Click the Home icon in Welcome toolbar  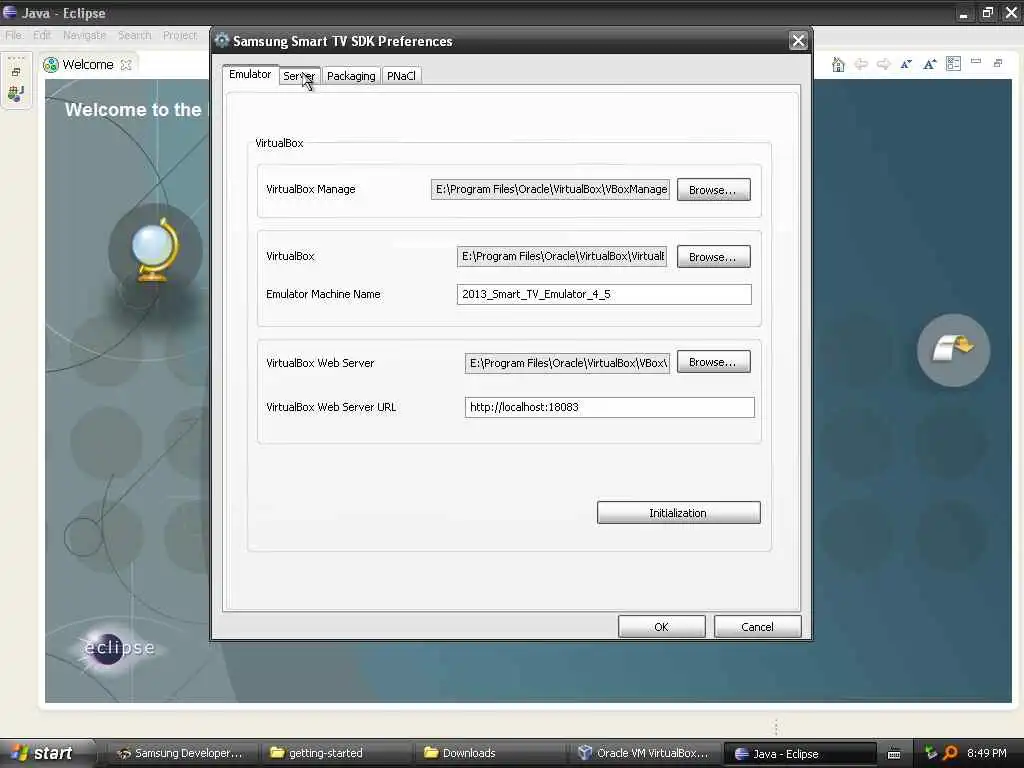[x=839, y=64]
